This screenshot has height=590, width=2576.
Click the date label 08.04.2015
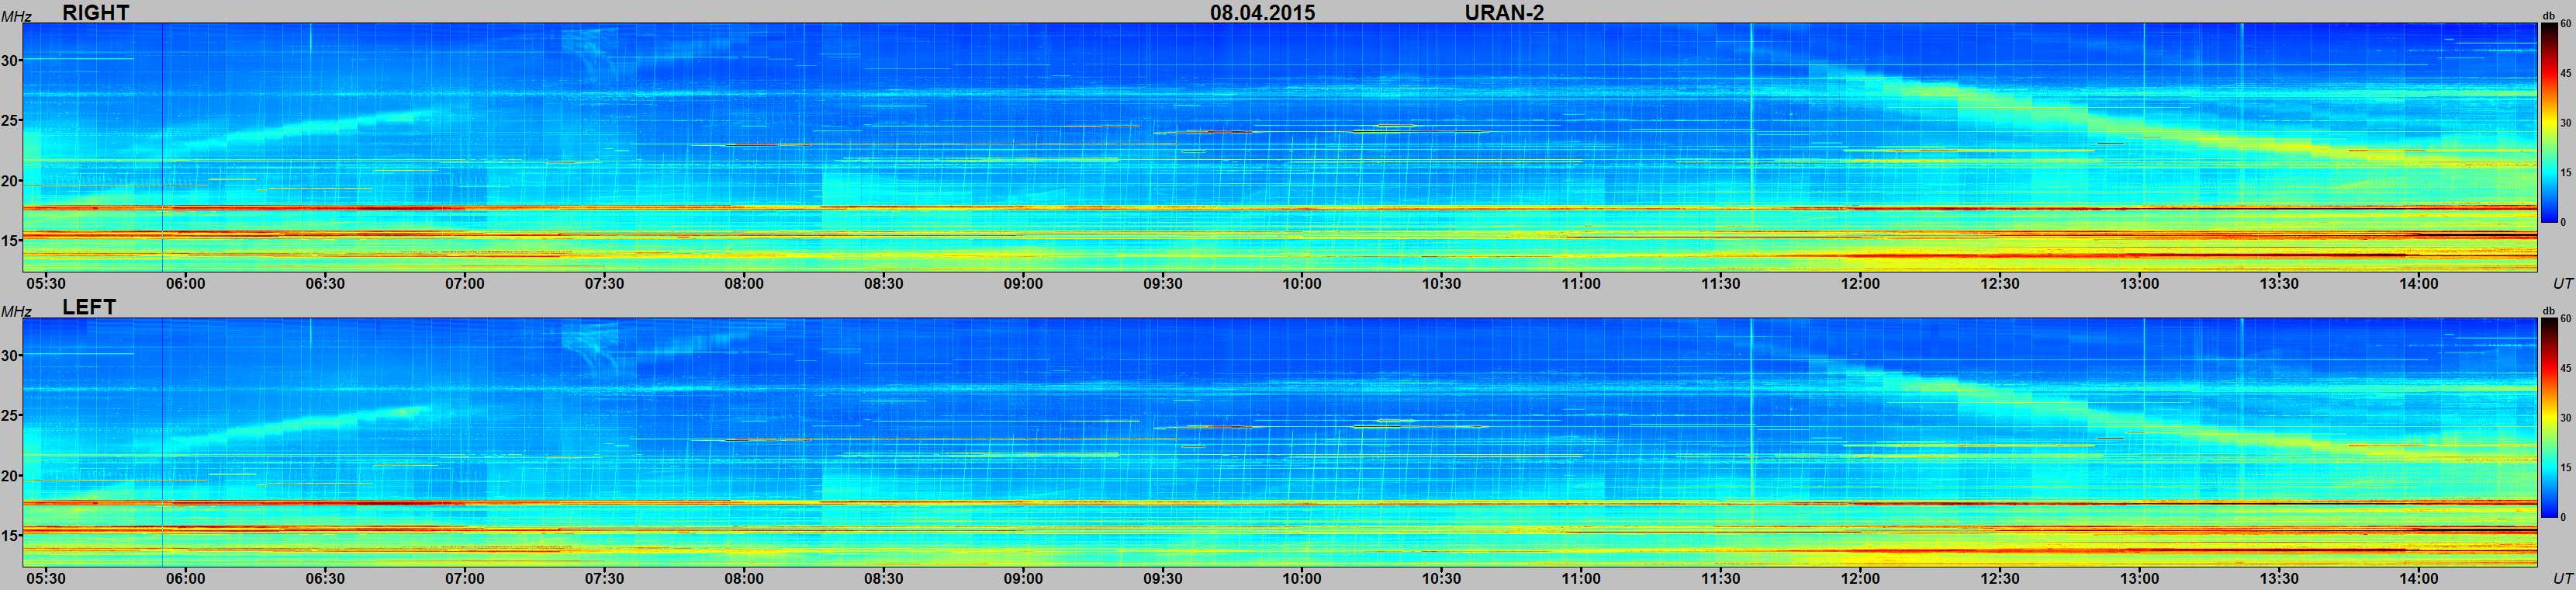[1262, 12]
